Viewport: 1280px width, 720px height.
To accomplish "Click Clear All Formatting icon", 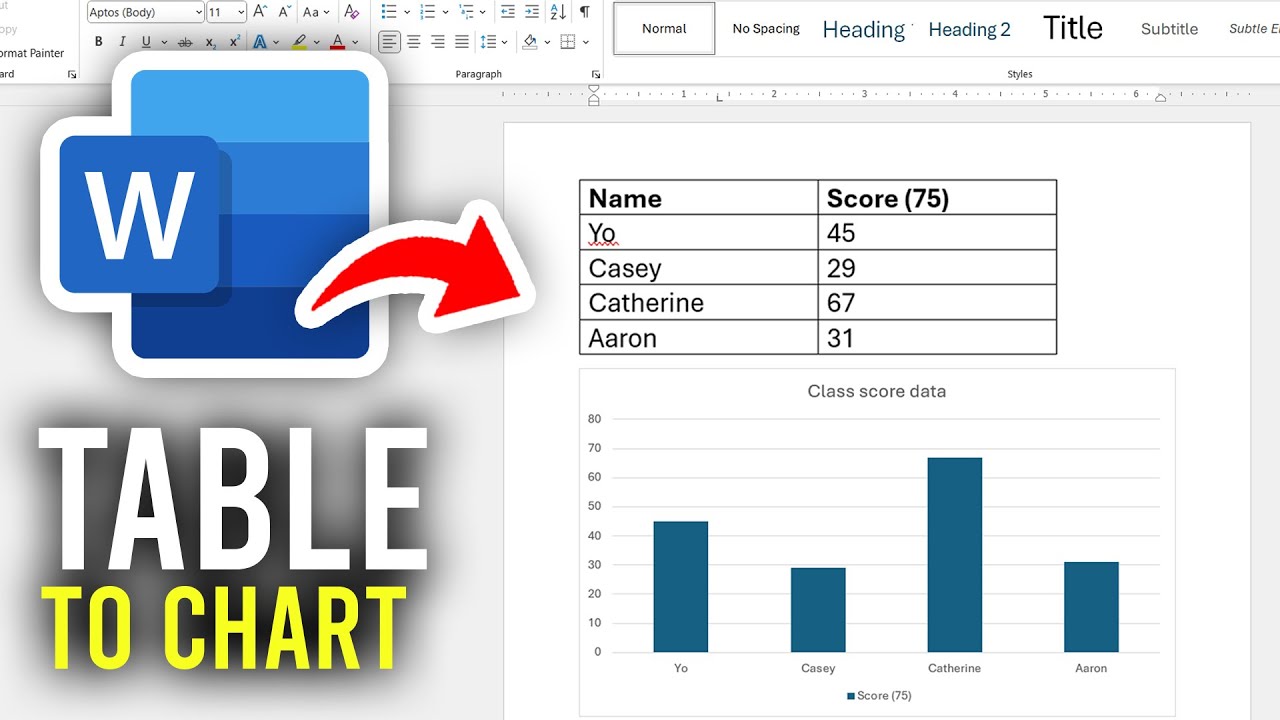I will (x=351, y=12).
